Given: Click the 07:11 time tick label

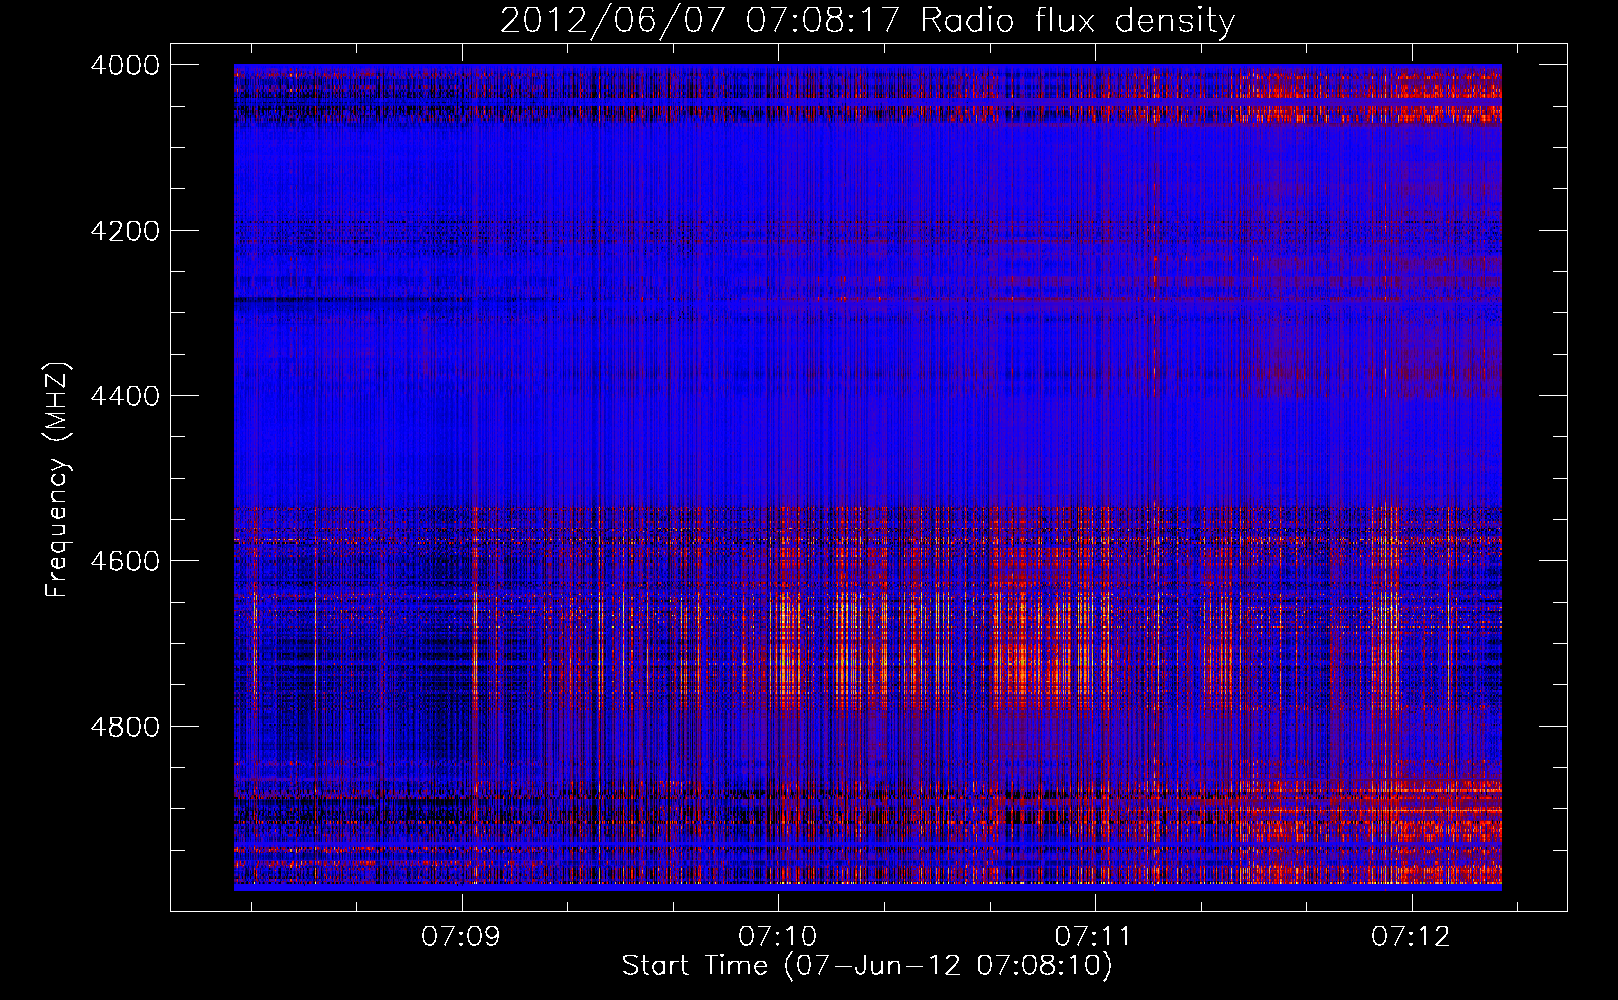Looking at the screenshot, I should click(x=1094, y=937).
